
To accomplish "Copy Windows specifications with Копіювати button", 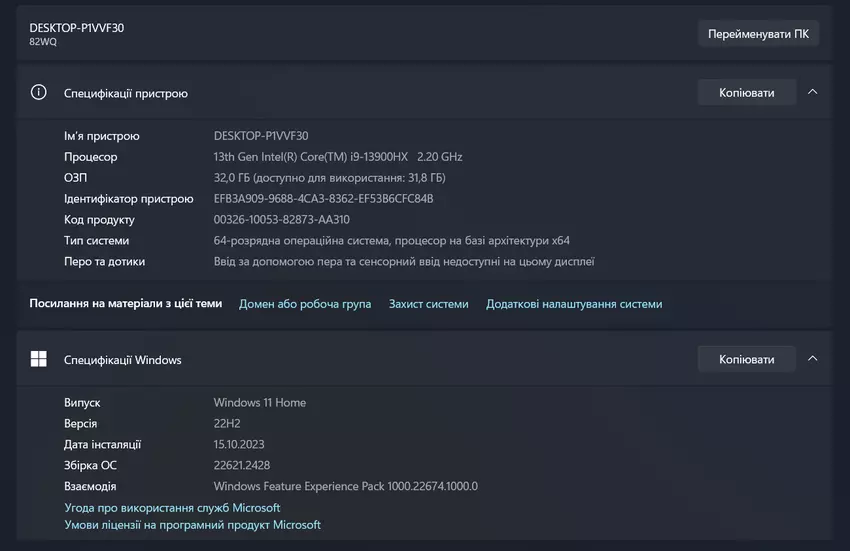I will tap(746, 359).
